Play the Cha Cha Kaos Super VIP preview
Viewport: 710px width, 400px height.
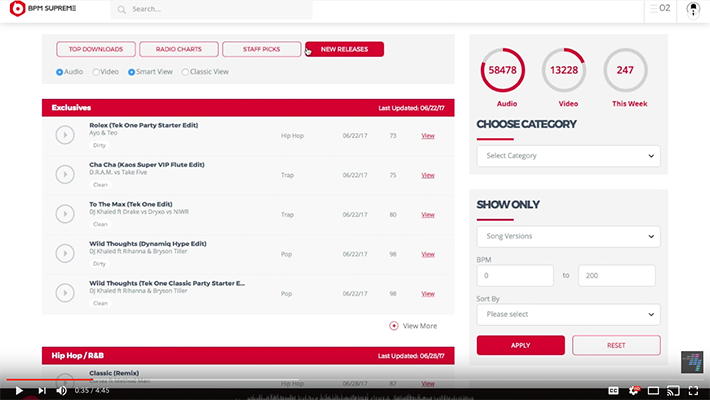pos(65,175)
